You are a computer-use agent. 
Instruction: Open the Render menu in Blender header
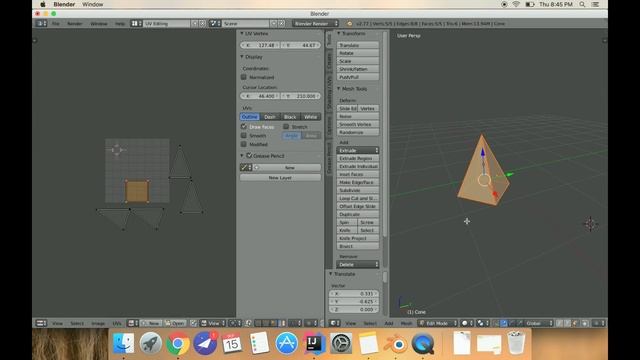[75, 24]
